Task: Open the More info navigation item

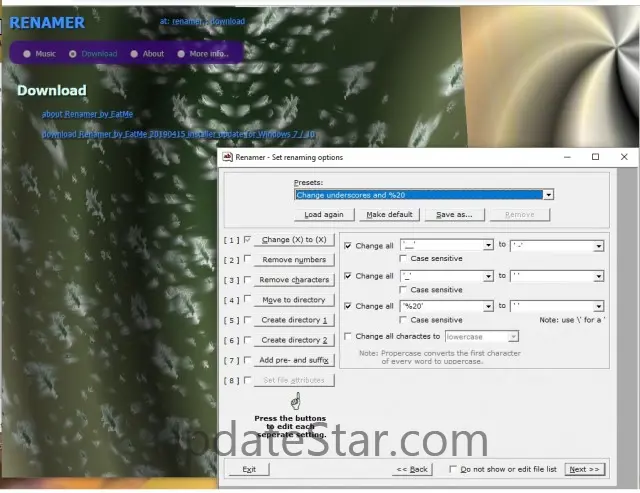Action: click(x=203, y=53)
